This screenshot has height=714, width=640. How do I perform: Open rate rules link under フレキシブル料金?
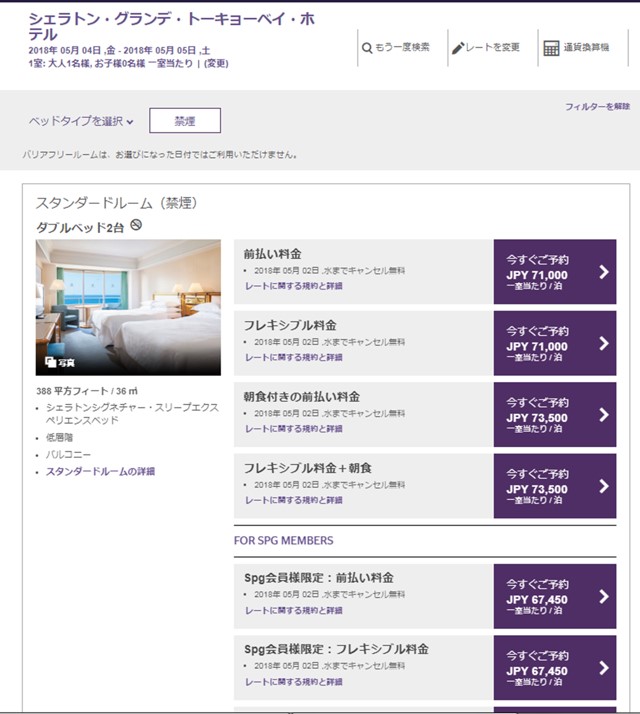coord(294,357)
